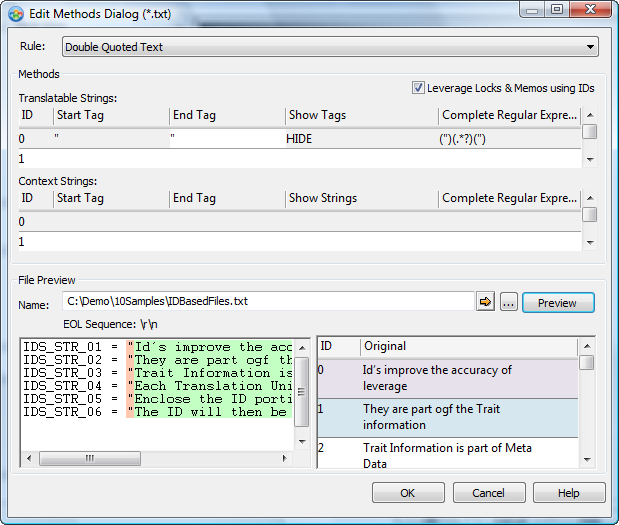Image resolution: width=619 pixels, height=525 pixels.
Task: Click the left scroll arrow in file text preview
Action: 29,458
